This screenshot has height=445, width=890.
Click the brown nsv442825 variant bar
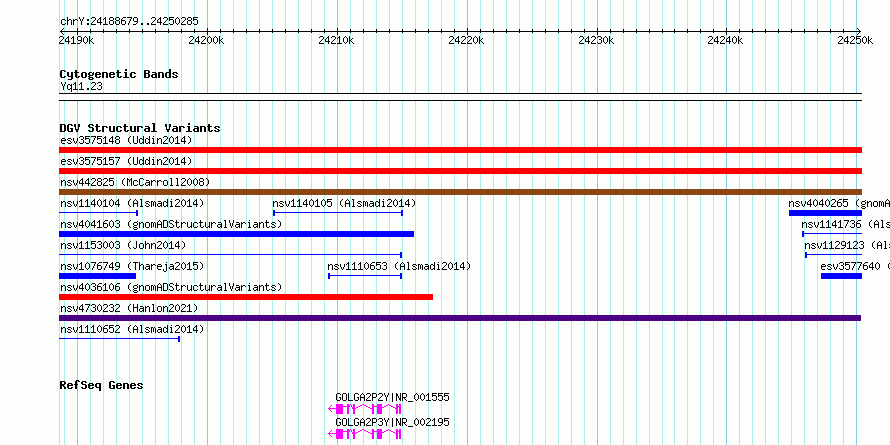460,192
